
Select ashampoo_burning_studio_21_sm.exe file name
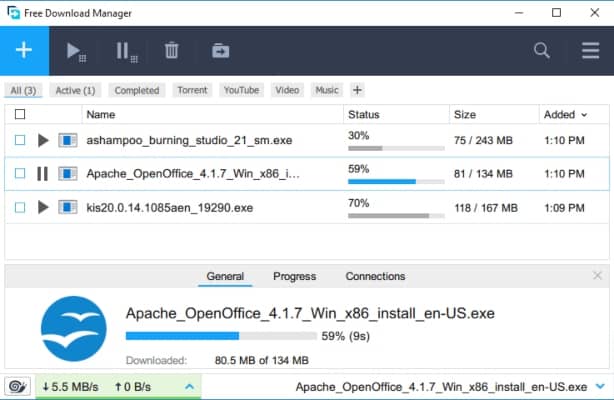click(189, 140)
